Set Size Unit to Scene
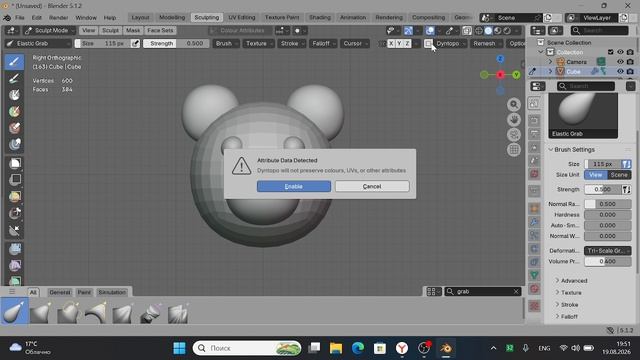The width and height of the screenshot is (640, 360). pos(619,175)
